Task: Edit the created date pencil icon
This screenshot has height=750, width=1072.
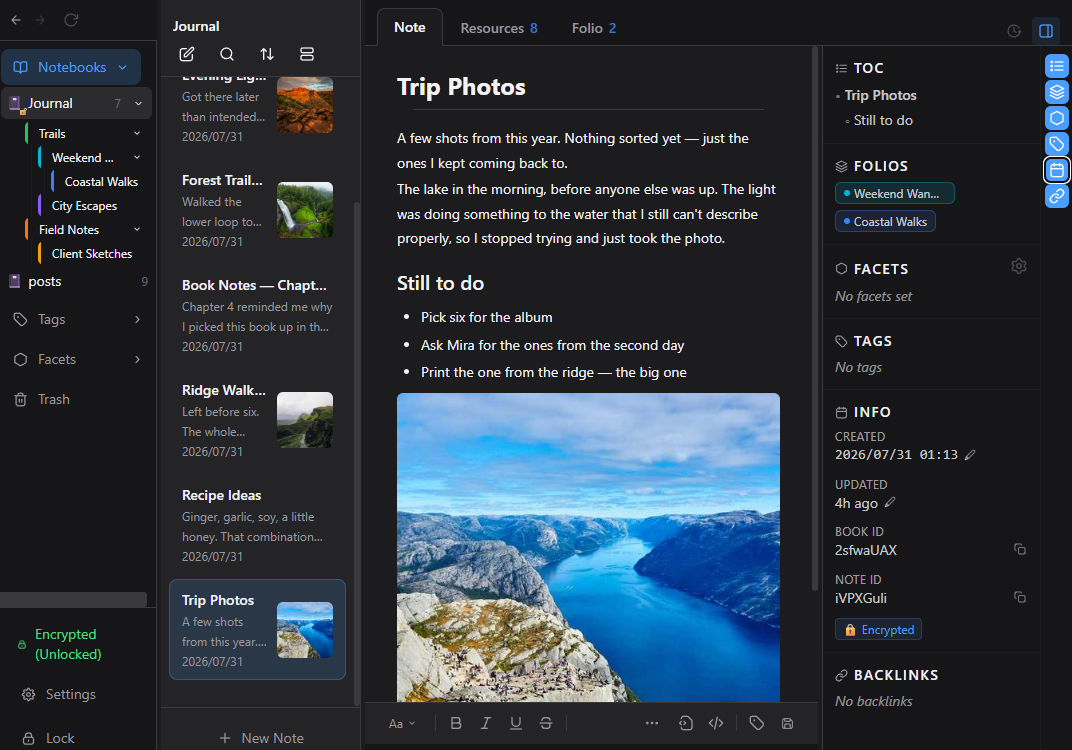Action: [x=969, y=455]
